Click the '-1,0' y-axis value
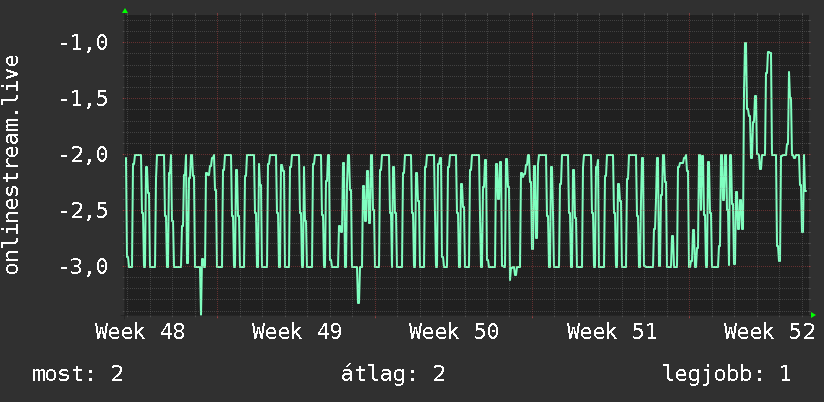 click(x=84, y=43)
